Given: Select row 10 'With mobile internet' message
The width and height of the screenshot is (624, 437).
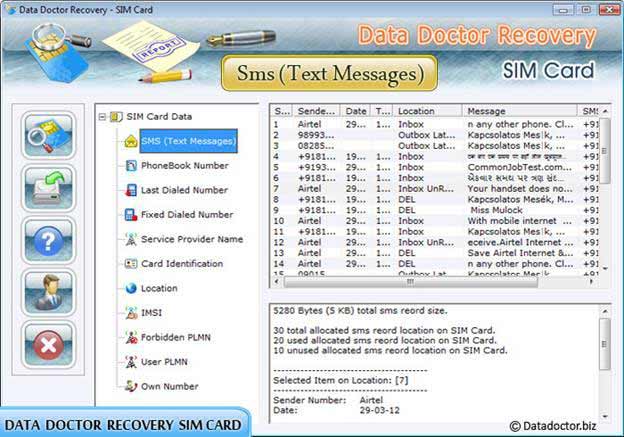Looking at the screenshot, I should tap(435, 221).
